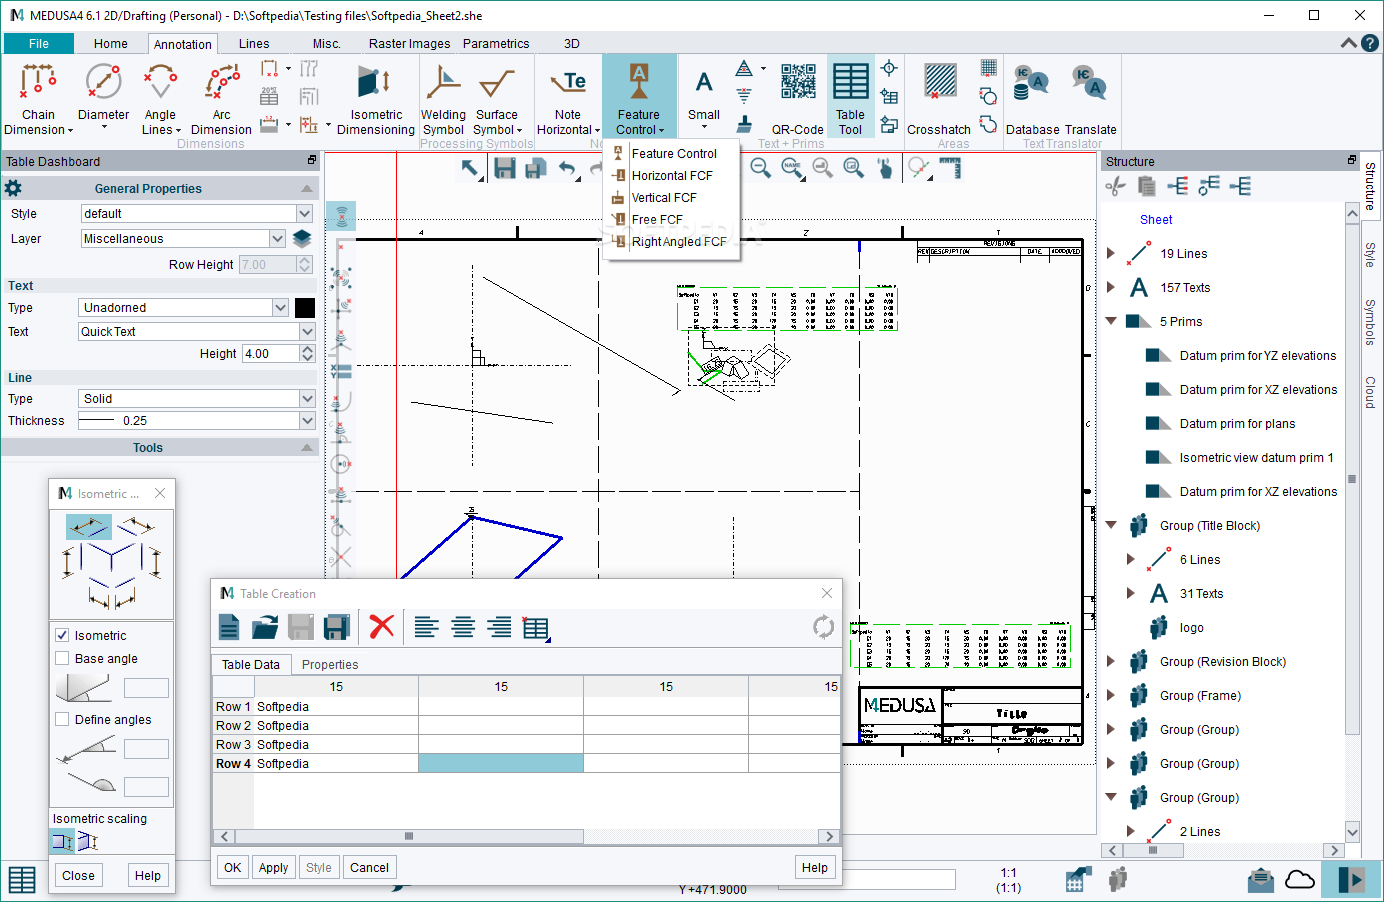Click Help in Table Creation dialog
This screenshot has height=902, width=1384.
(x=815, y=868)
